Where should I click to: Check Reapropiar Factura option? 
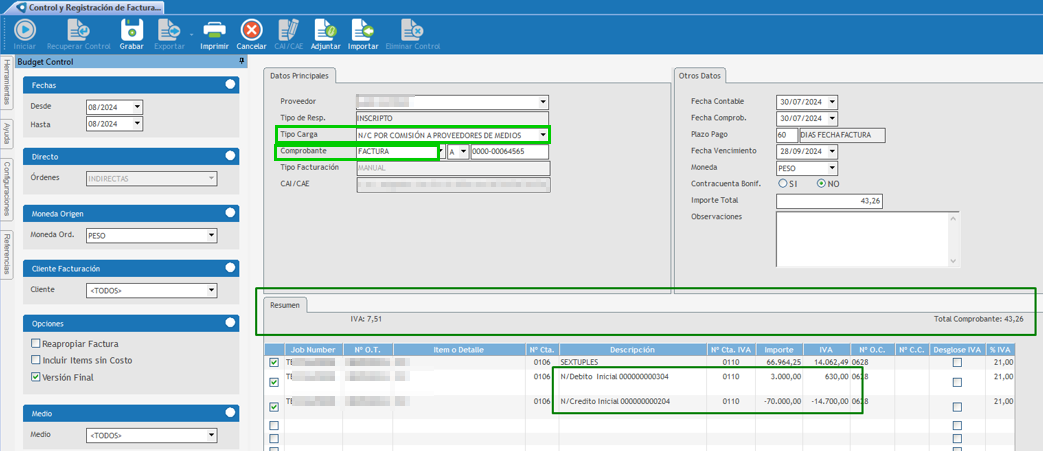pos(35,344)
